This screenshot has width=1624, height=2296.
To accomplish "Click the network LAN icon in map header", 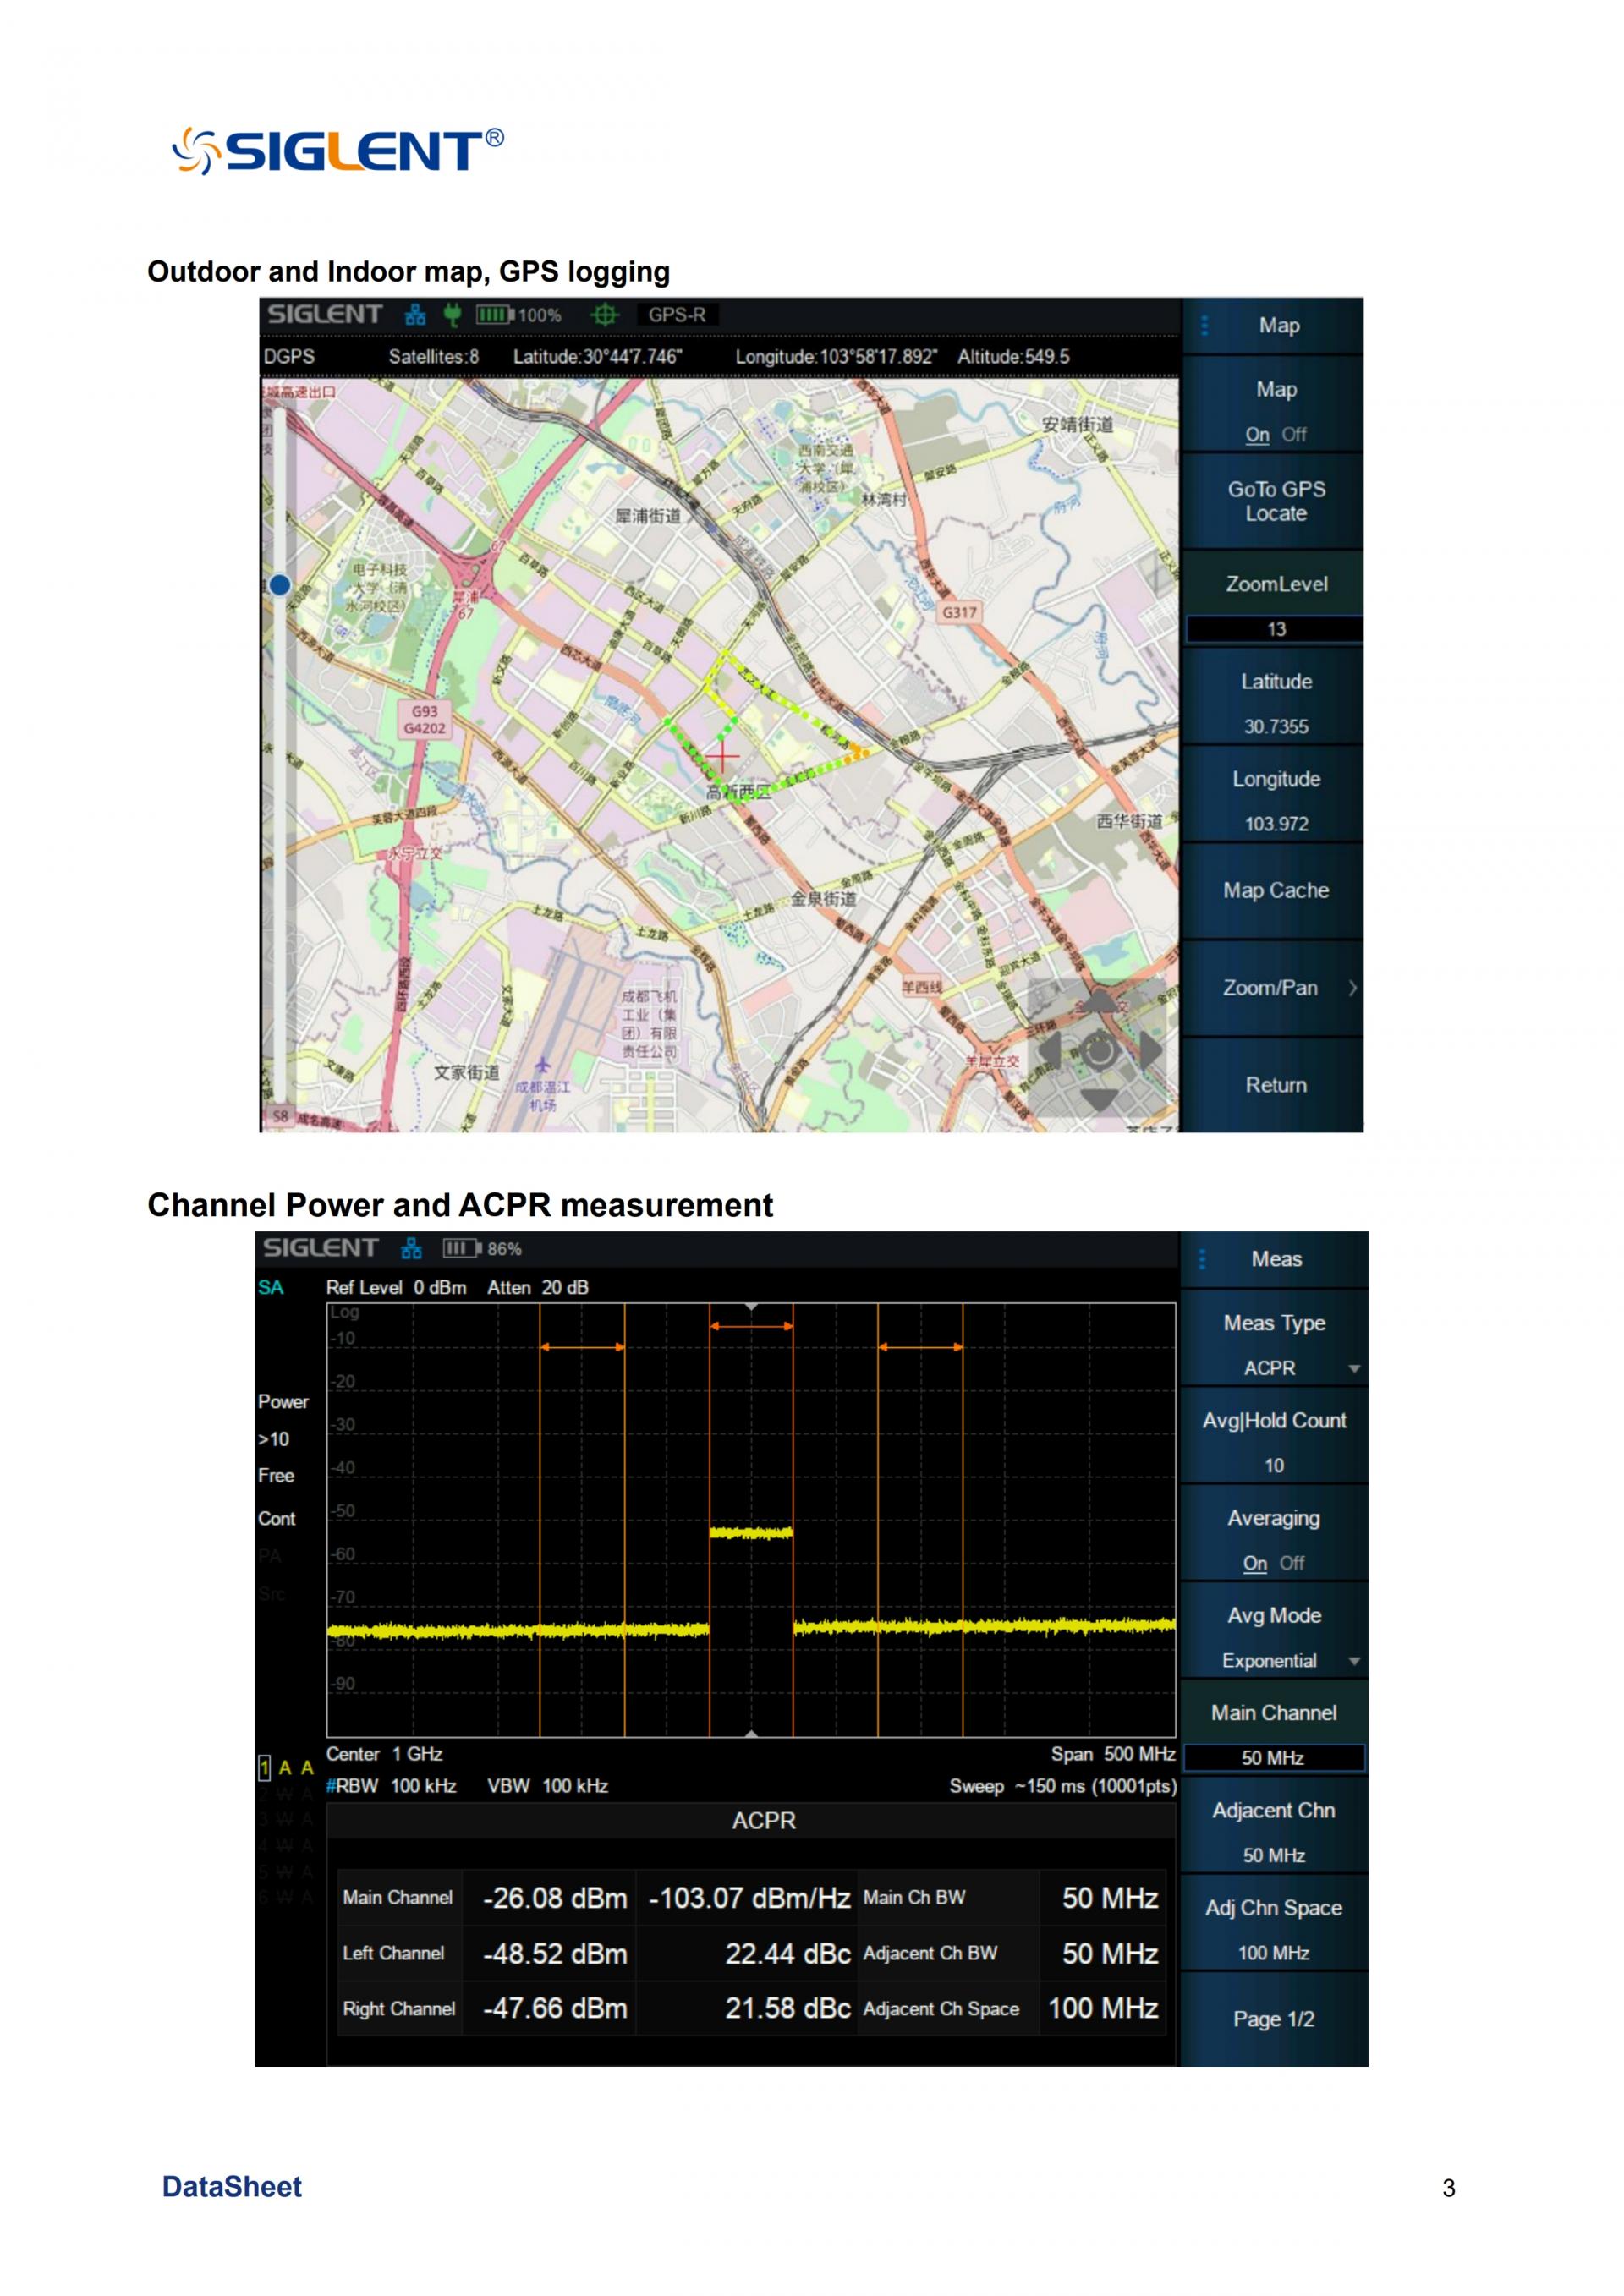I will 415,315.
